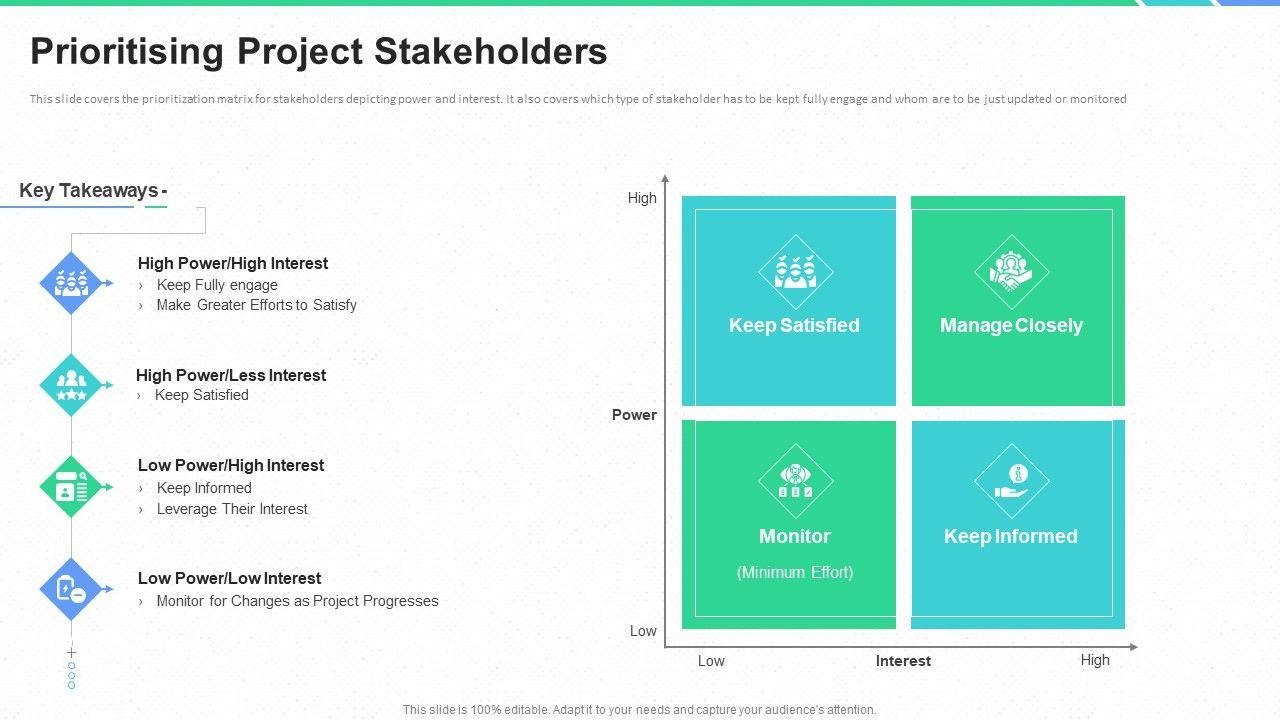Select the icon above the Keep Satisfied quadrant label
The image size is (1280, 720).
[795, 272]
